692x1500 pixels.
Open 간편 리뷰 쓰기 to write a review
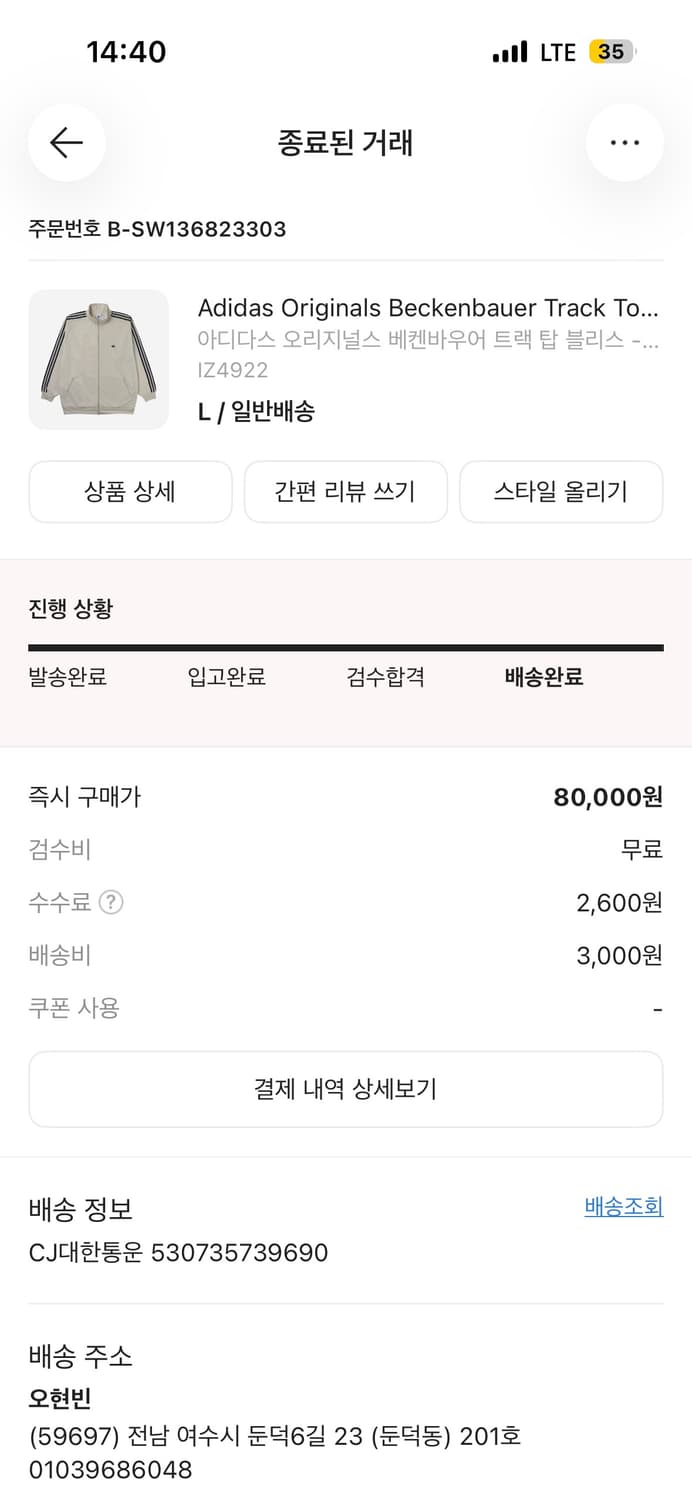pyautogui.click(x=345, y=491)
